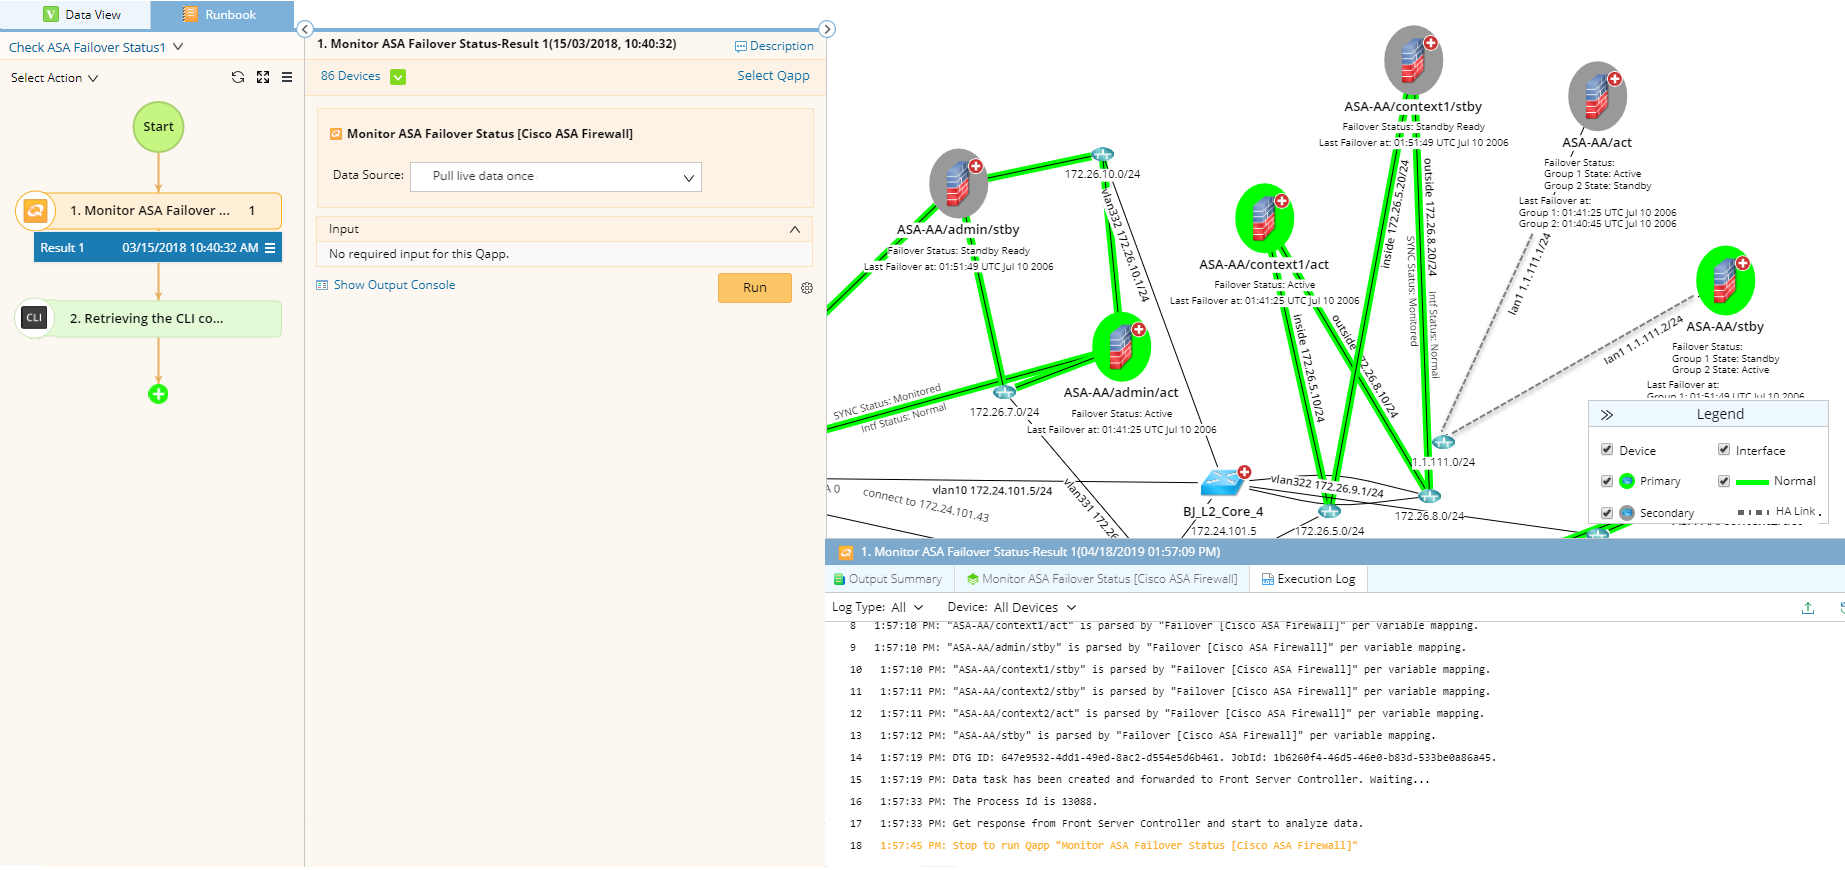Viewport: 1845px width, 870px height.
Task: Click the Run button
Action: [x=755, y=288]
